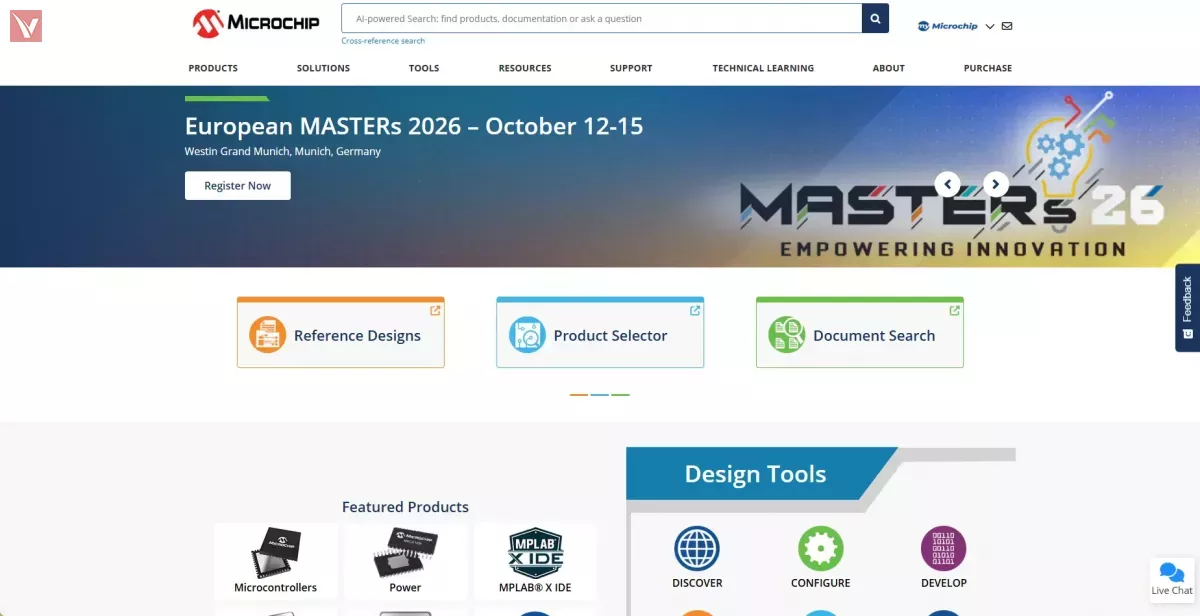Screen dimensions: 1200x616
Task: Click external link icon on Reference Designs card
Action: (x=435, y=310)
